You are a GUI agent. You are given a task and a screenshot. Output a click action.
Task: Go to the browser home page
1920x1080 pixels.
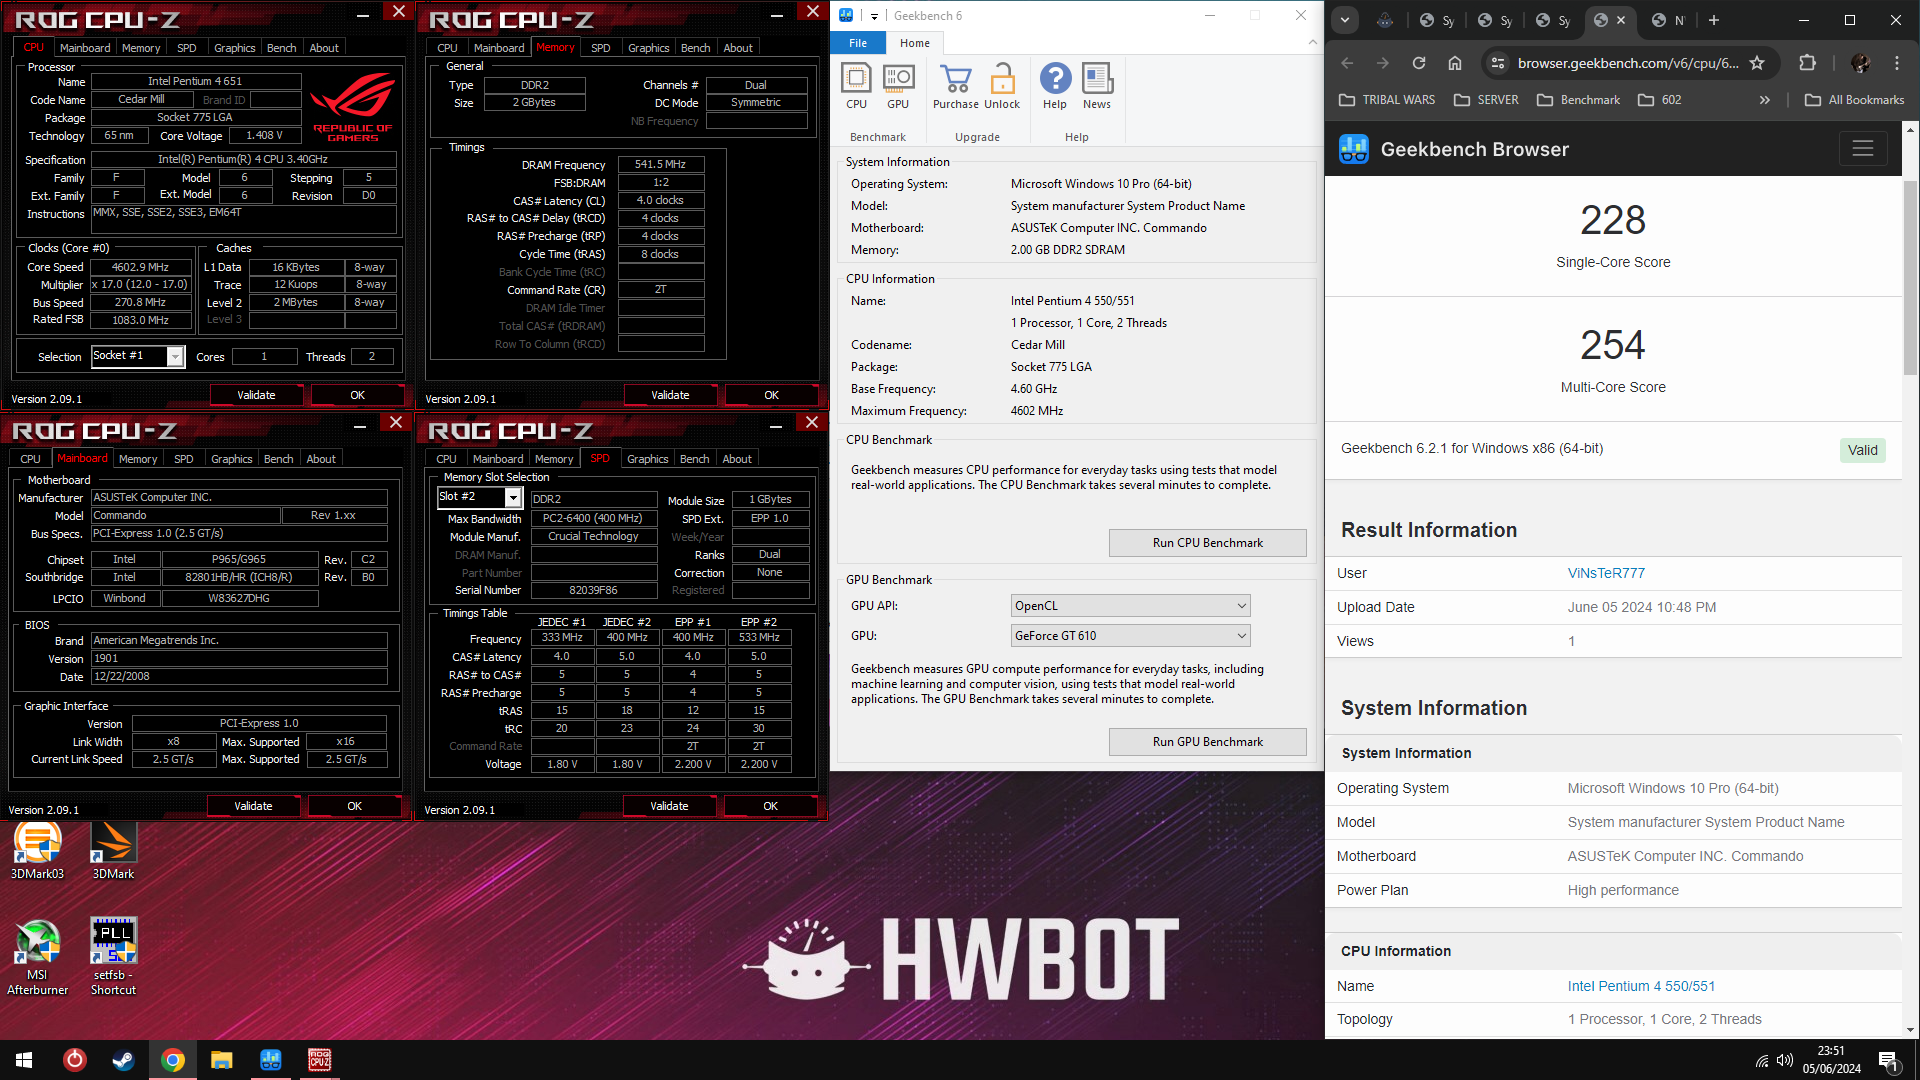[1455, 63]
